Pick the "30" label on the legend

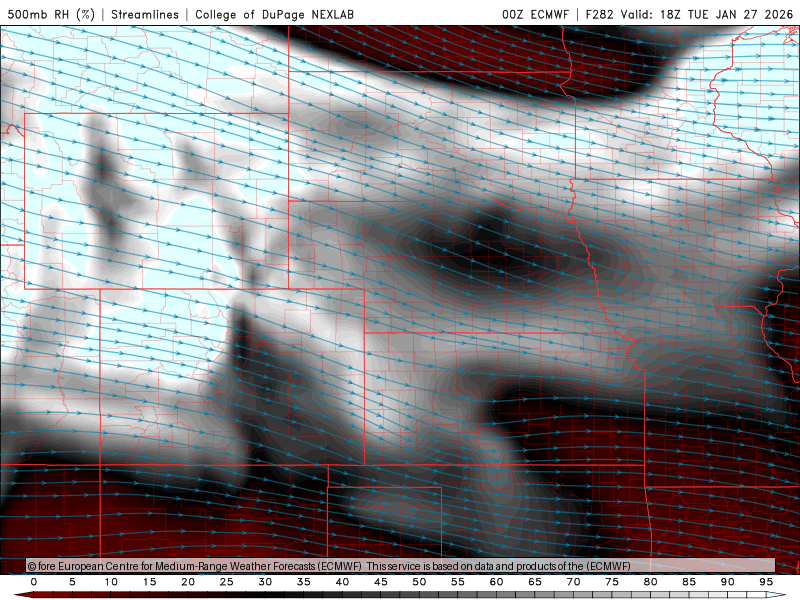265,582
